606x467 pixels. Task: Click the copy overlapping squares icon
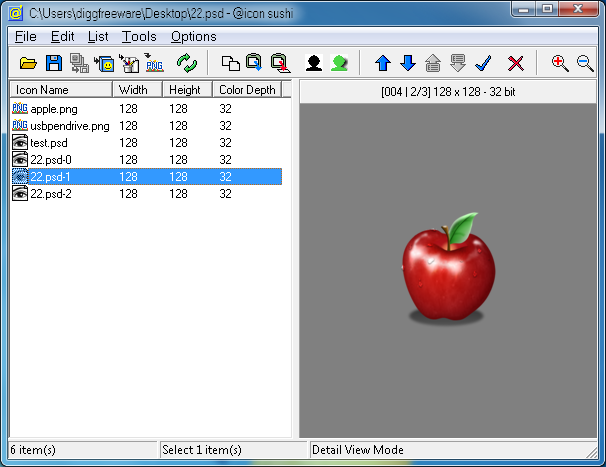pos(230,63)
